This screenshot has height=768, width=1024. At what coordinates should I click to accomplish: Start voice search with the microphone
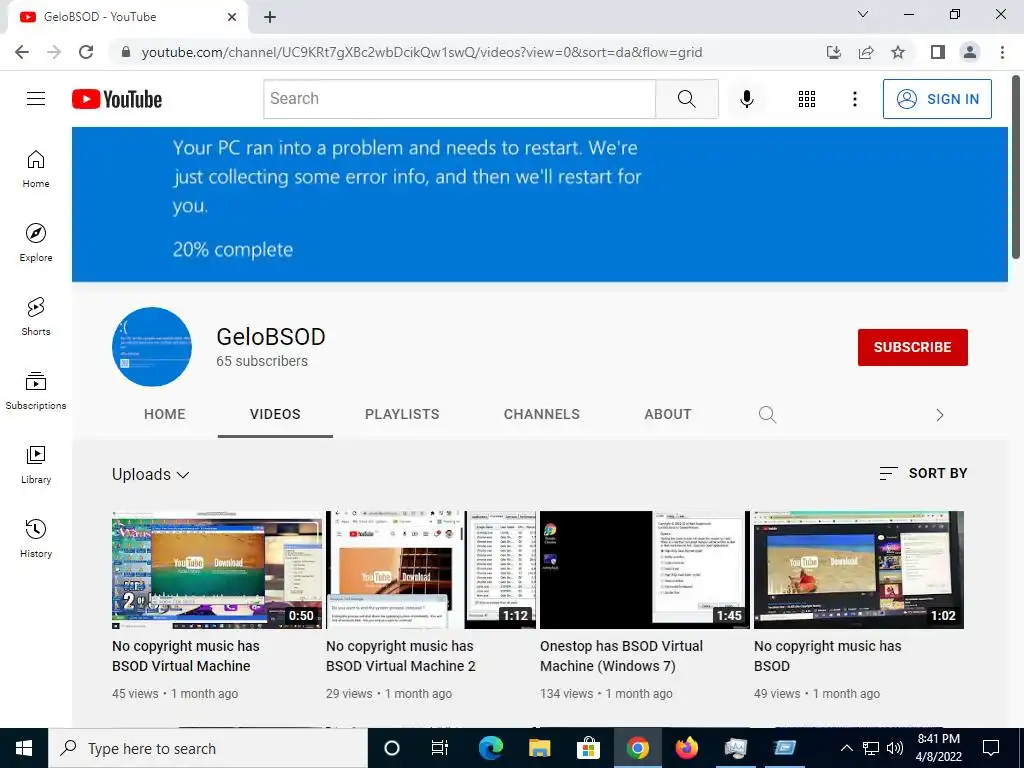click(x=746, y=99)
